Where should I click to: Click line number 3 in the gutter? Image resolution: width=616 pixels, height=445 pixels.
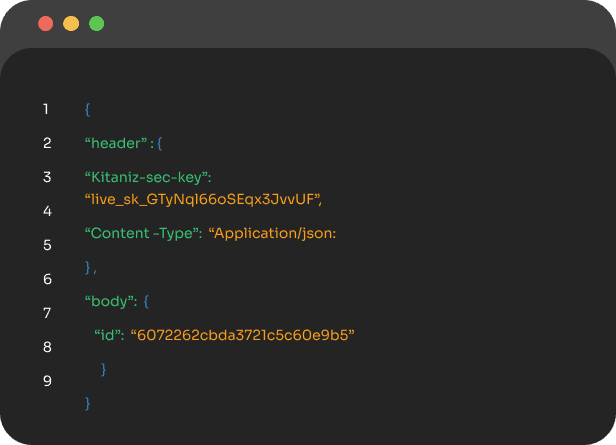point(46,177)
